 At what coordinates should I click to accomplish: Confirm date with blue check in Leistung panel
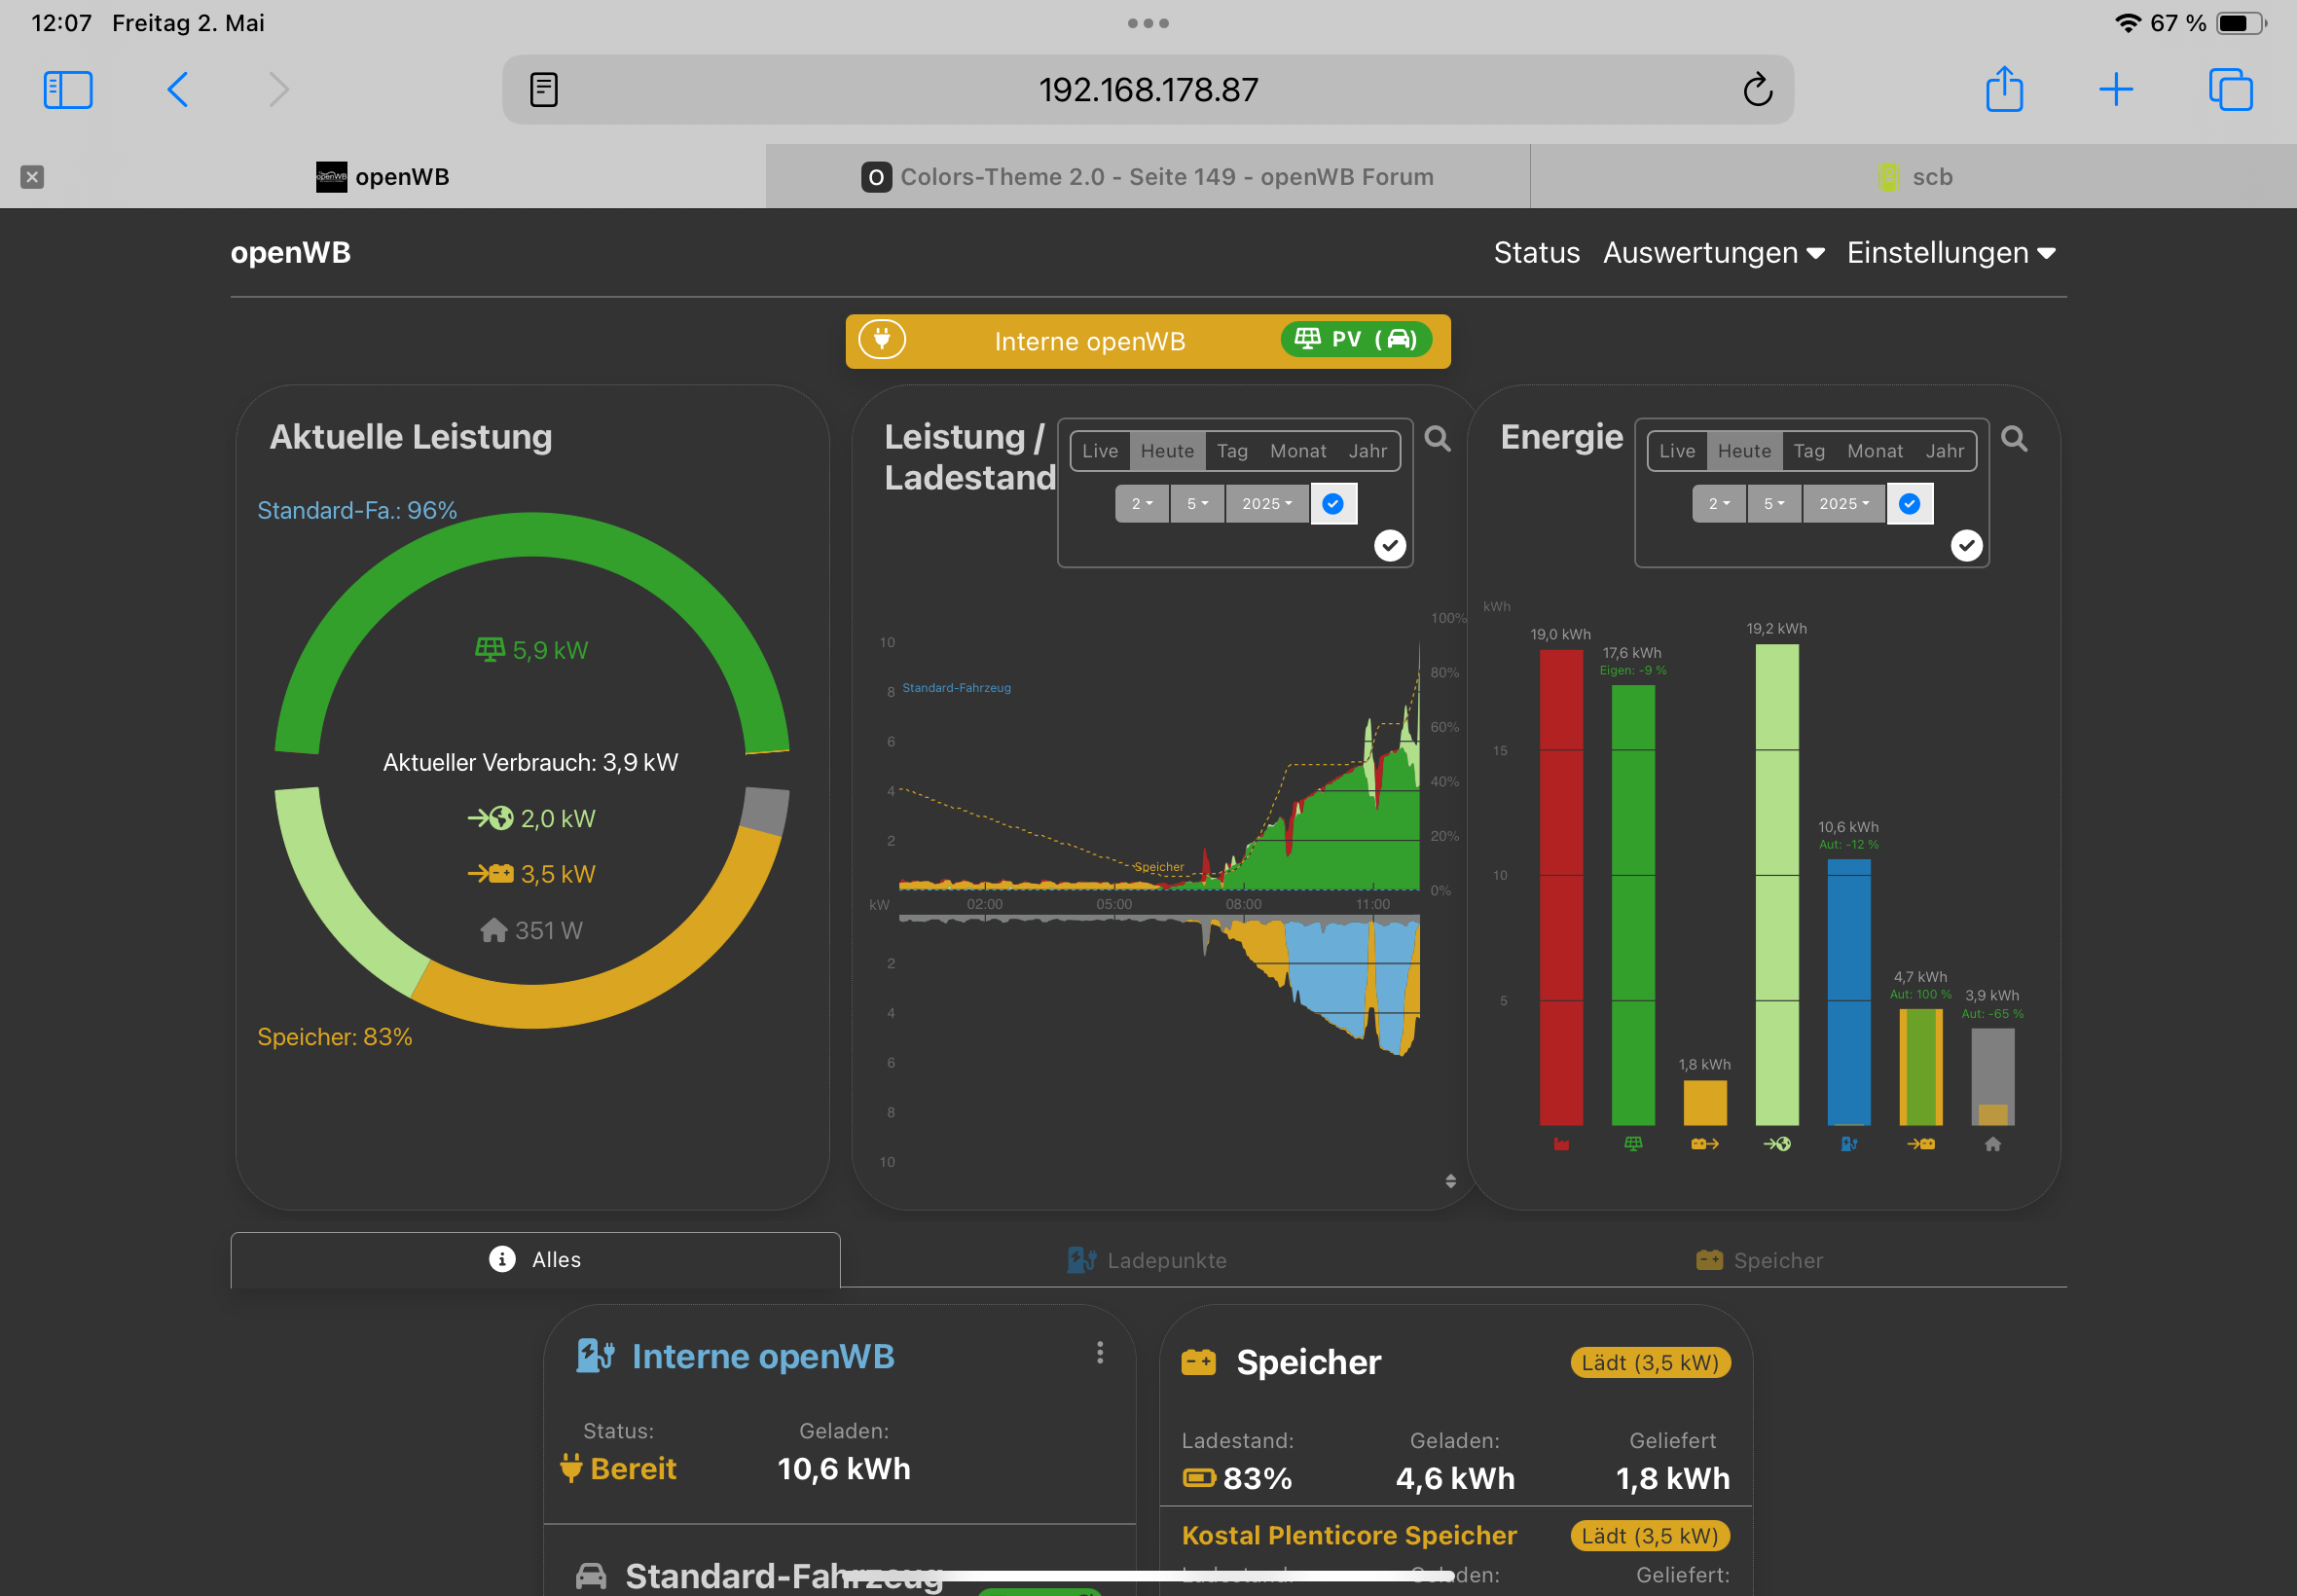point(1333,504)
